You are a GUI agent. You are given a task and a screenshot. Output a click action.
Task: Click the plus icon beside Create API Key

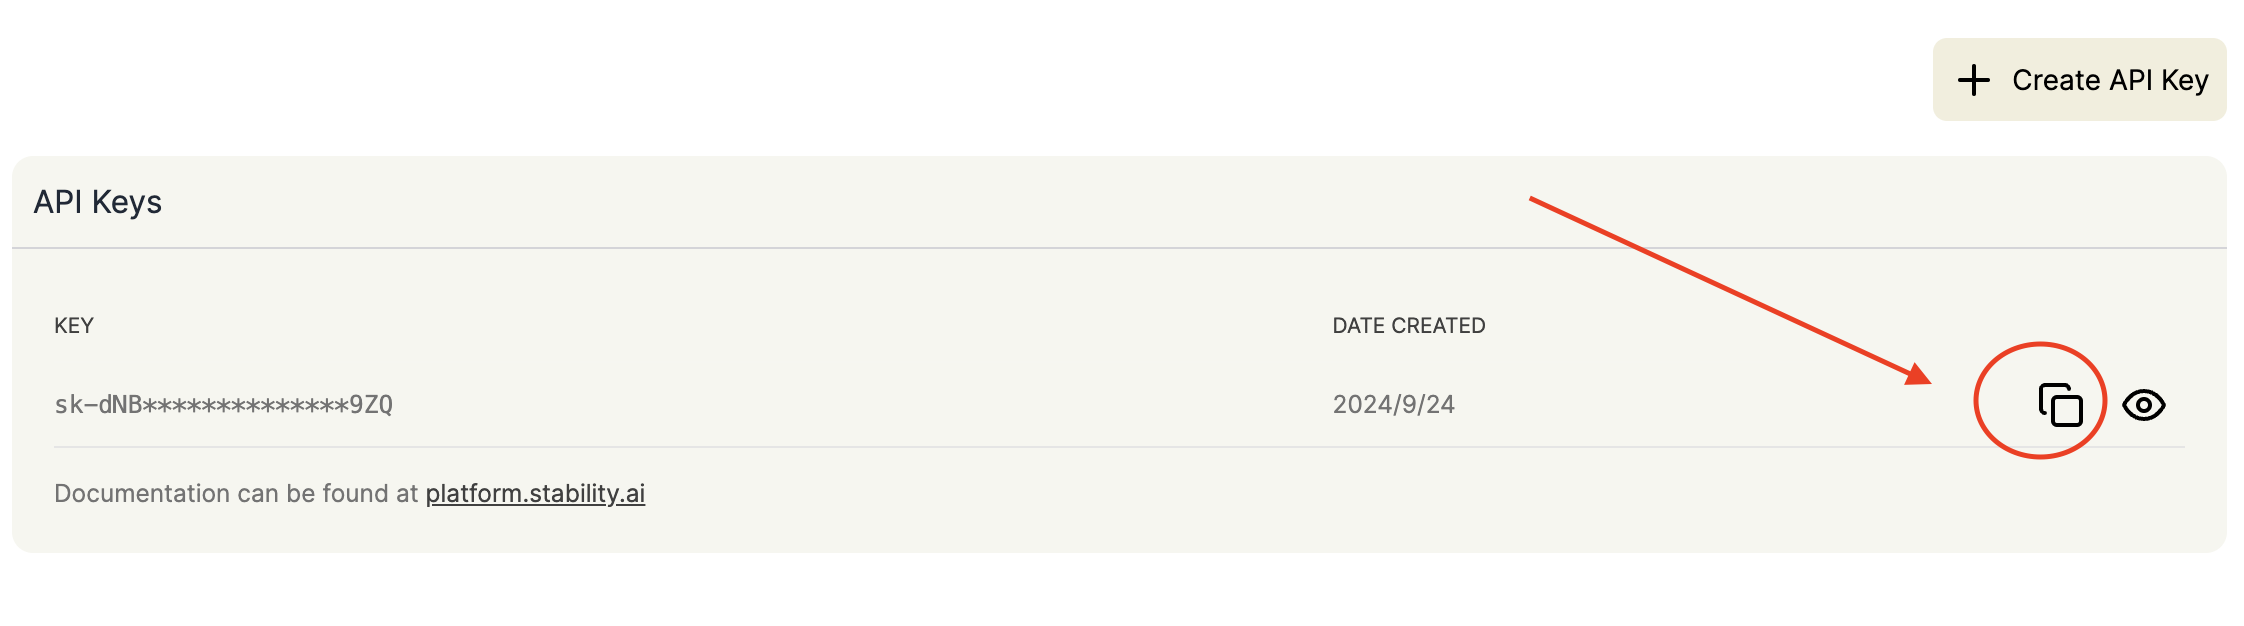(1974, 80)
